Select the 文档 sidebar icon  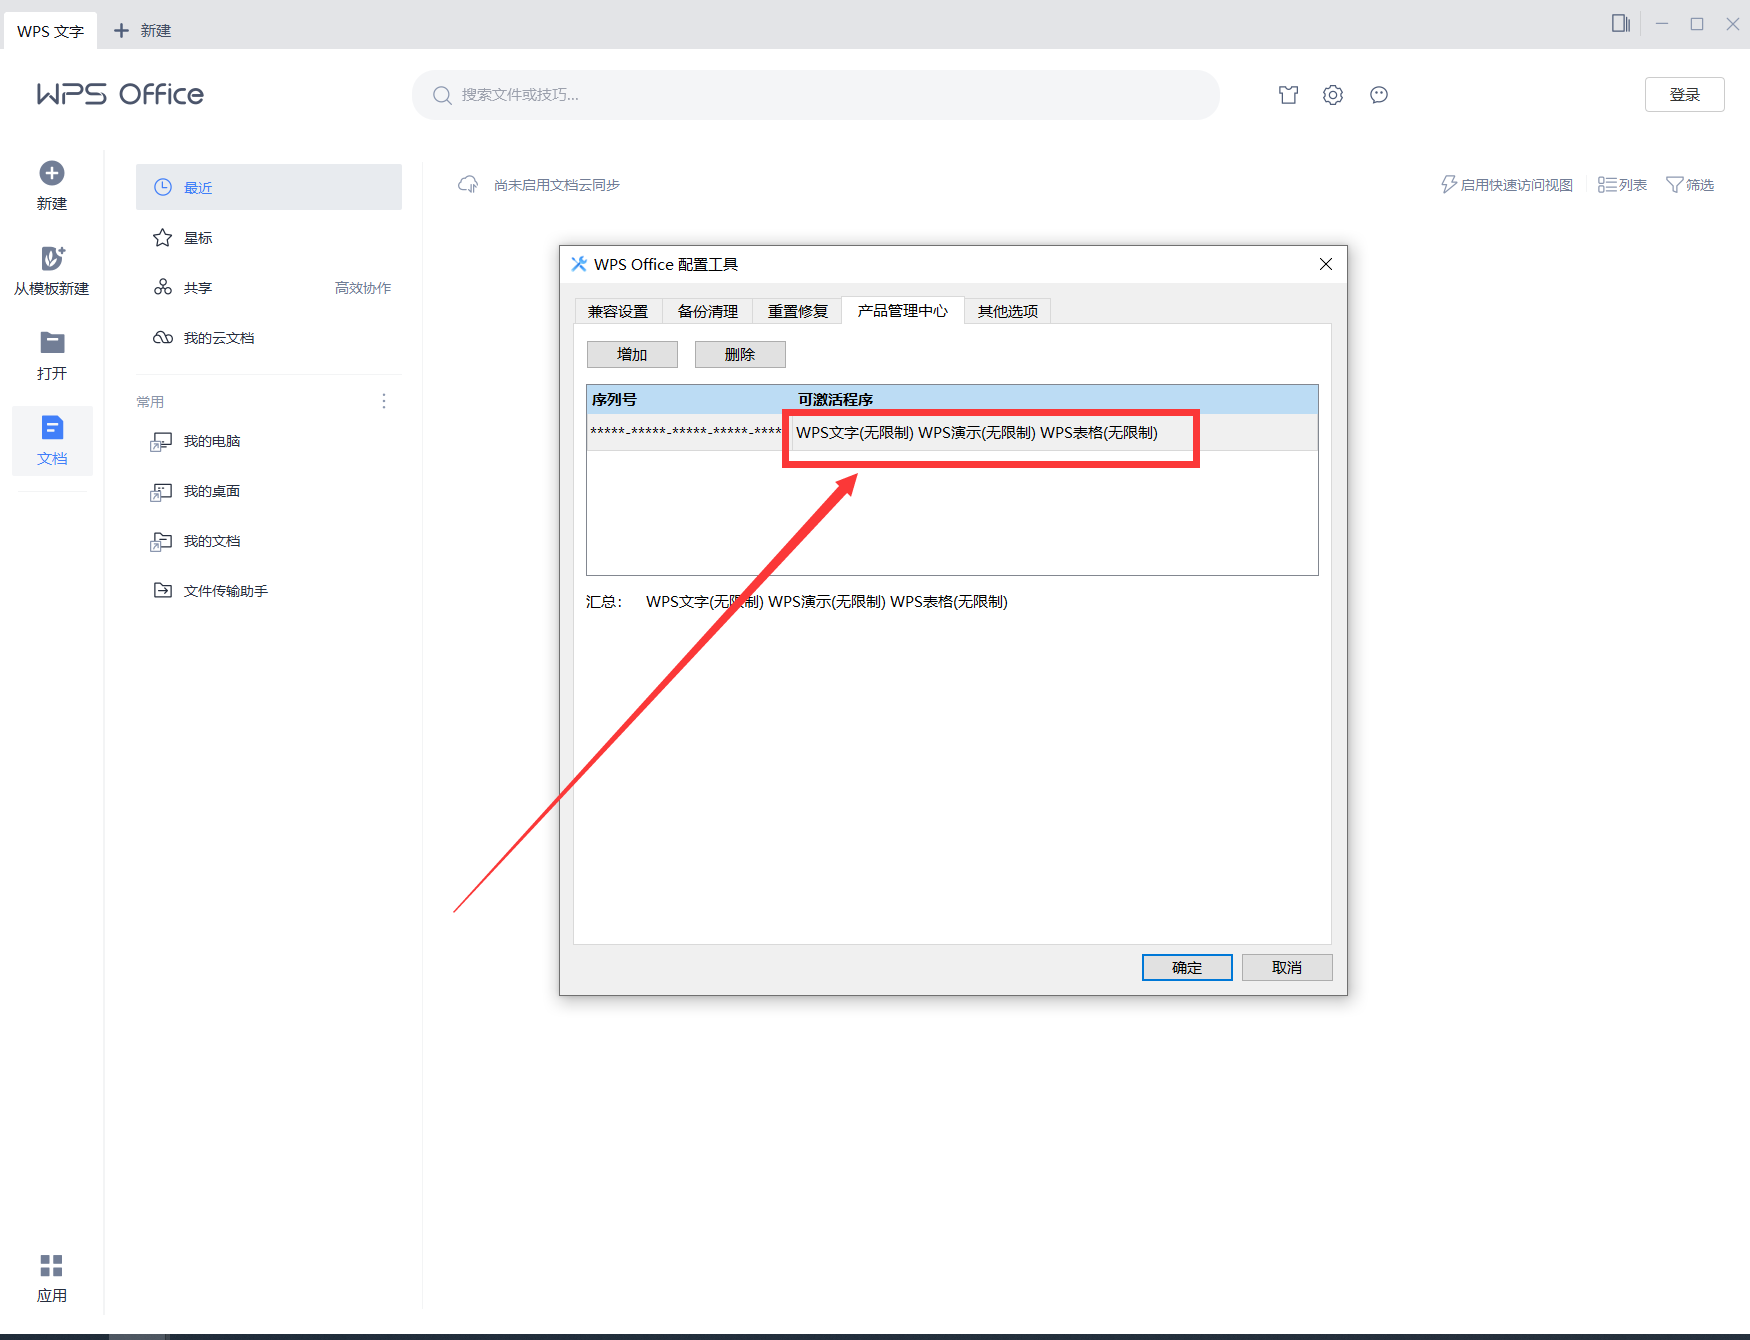tap(52, 428)
